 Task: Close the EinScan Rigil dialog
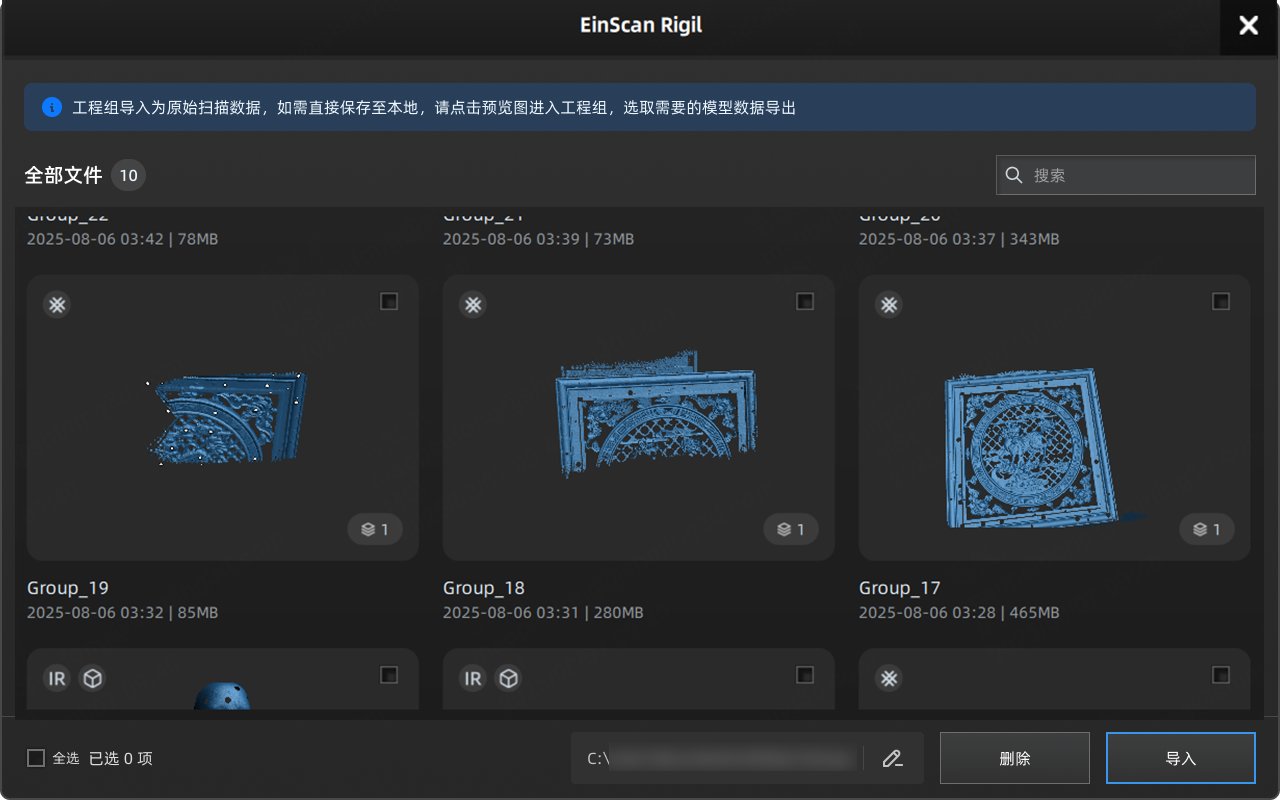pos(1248,26)
